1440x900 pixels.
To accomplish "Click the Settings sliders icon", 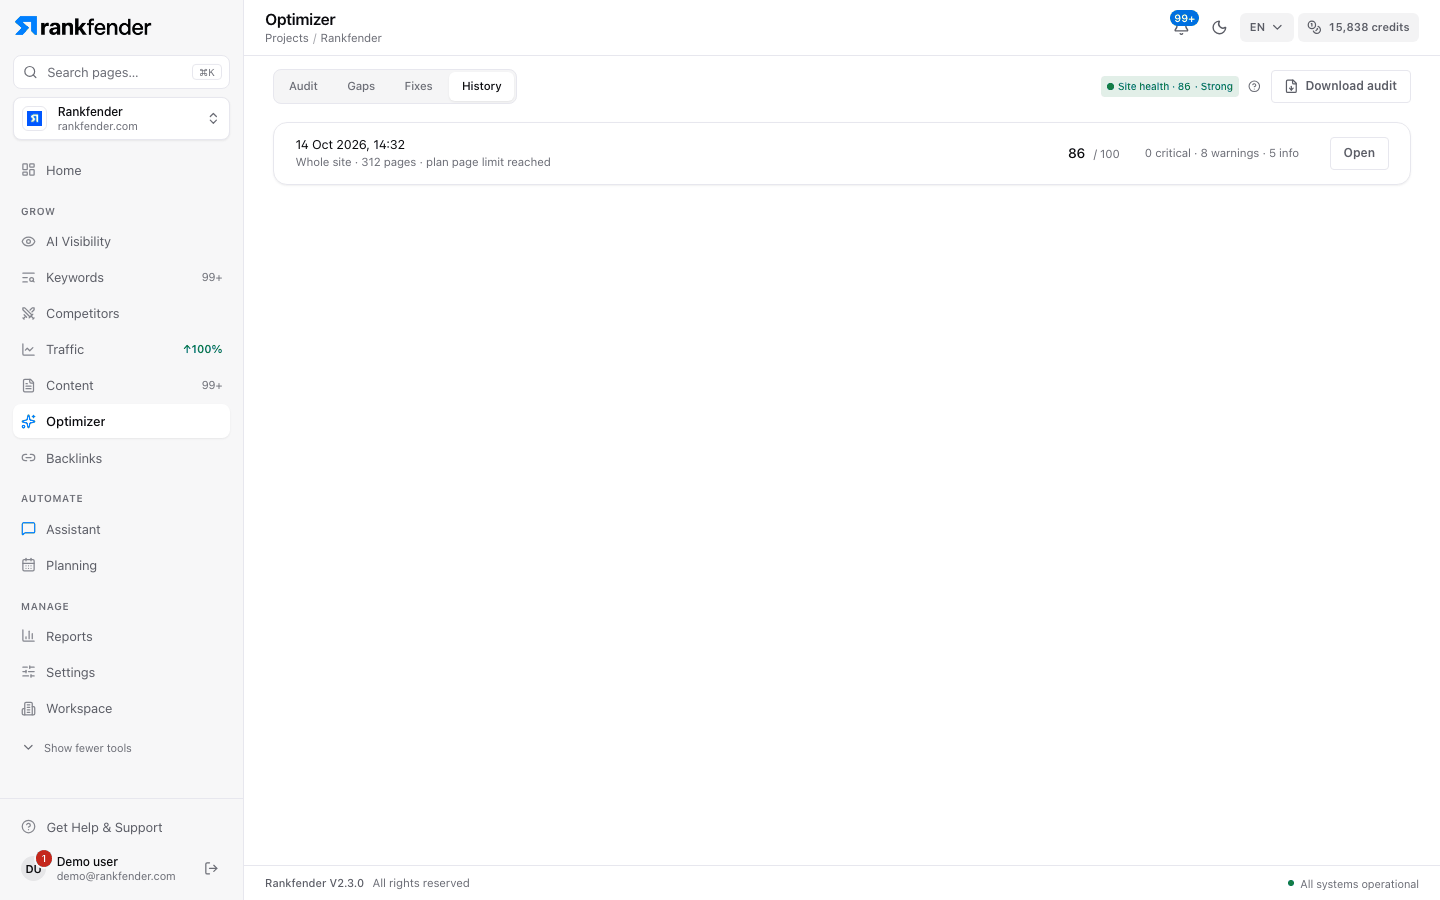I will point(29,672).
